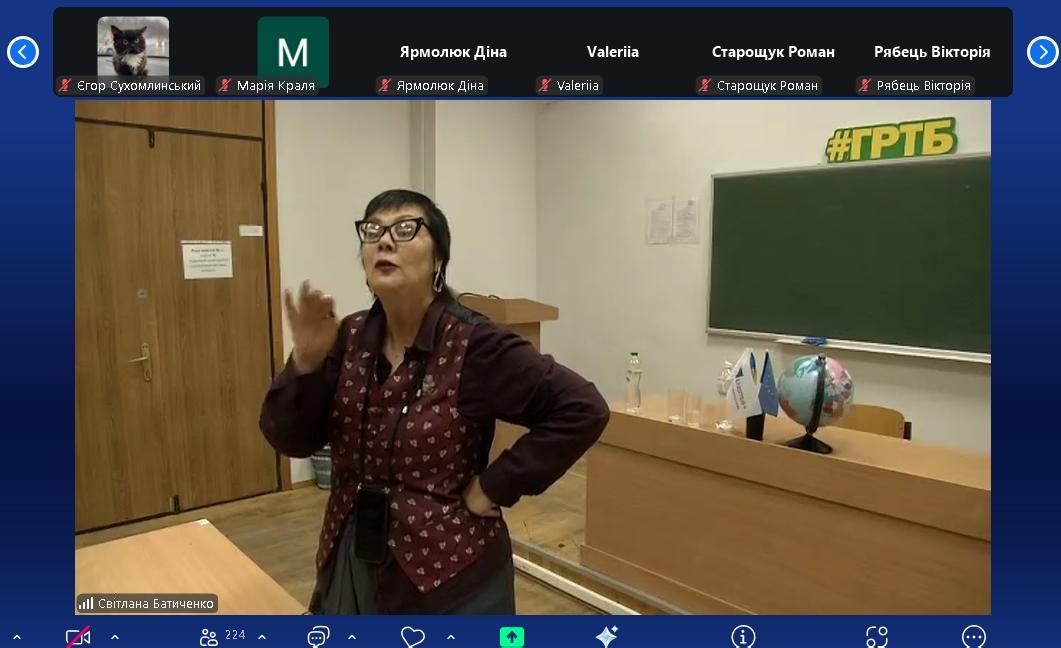Expand reactions options caret
Viewport: 1061px width, 648px height.
(x=451, y=637)
